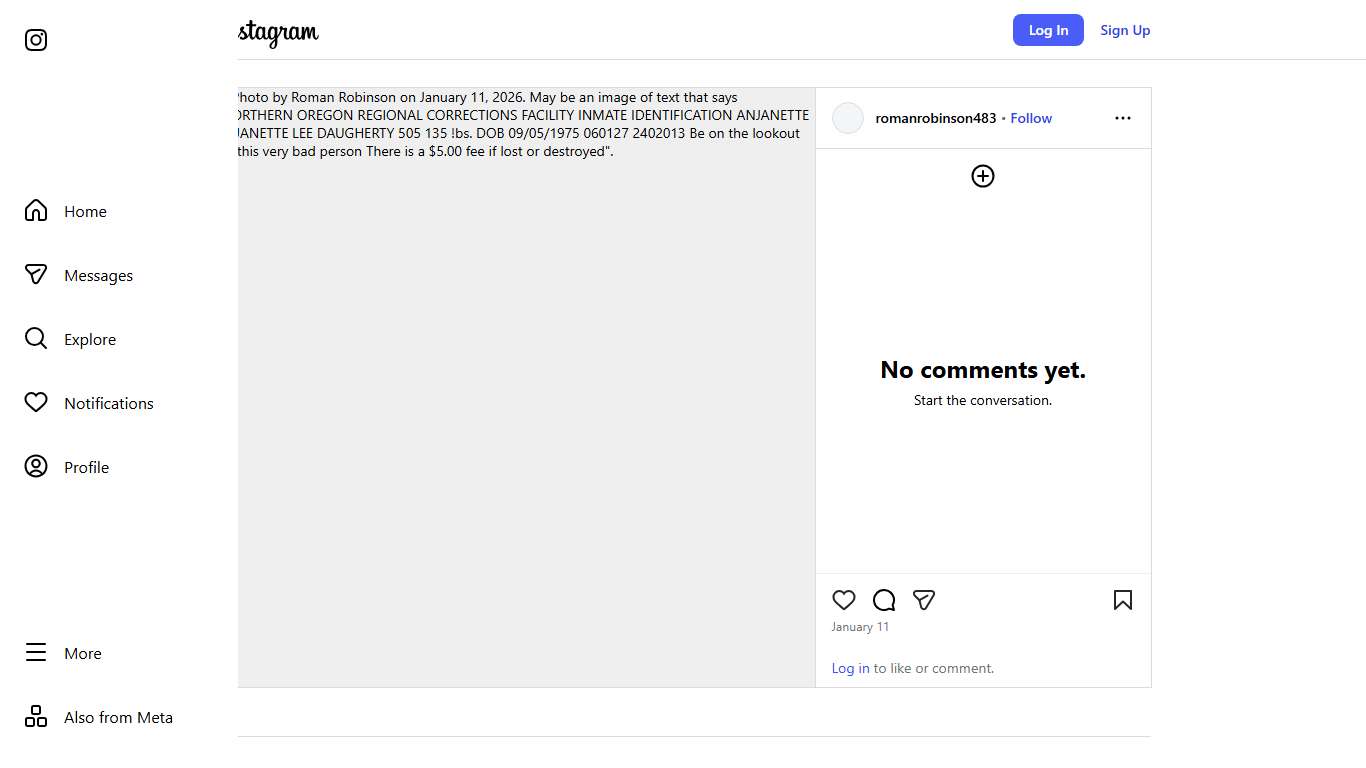This screenshot has height=768, width=1366.
Task: Click the comment bubble icon
Action: pos(884,600)
